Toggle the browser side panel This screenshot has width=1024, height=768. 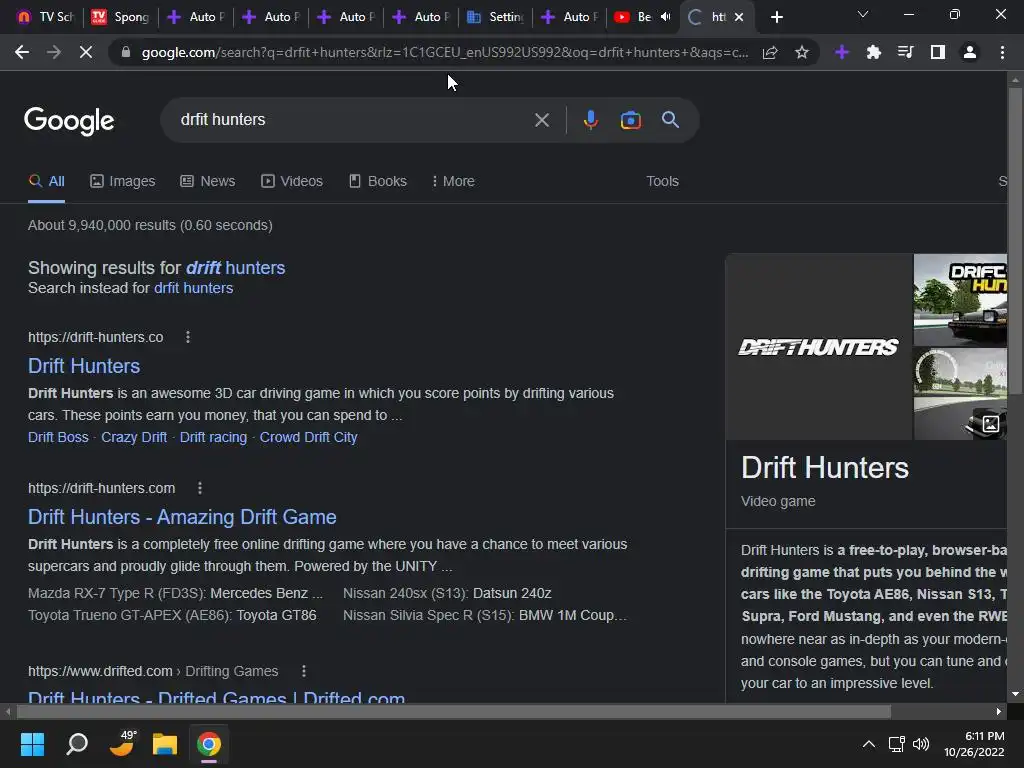938,52
